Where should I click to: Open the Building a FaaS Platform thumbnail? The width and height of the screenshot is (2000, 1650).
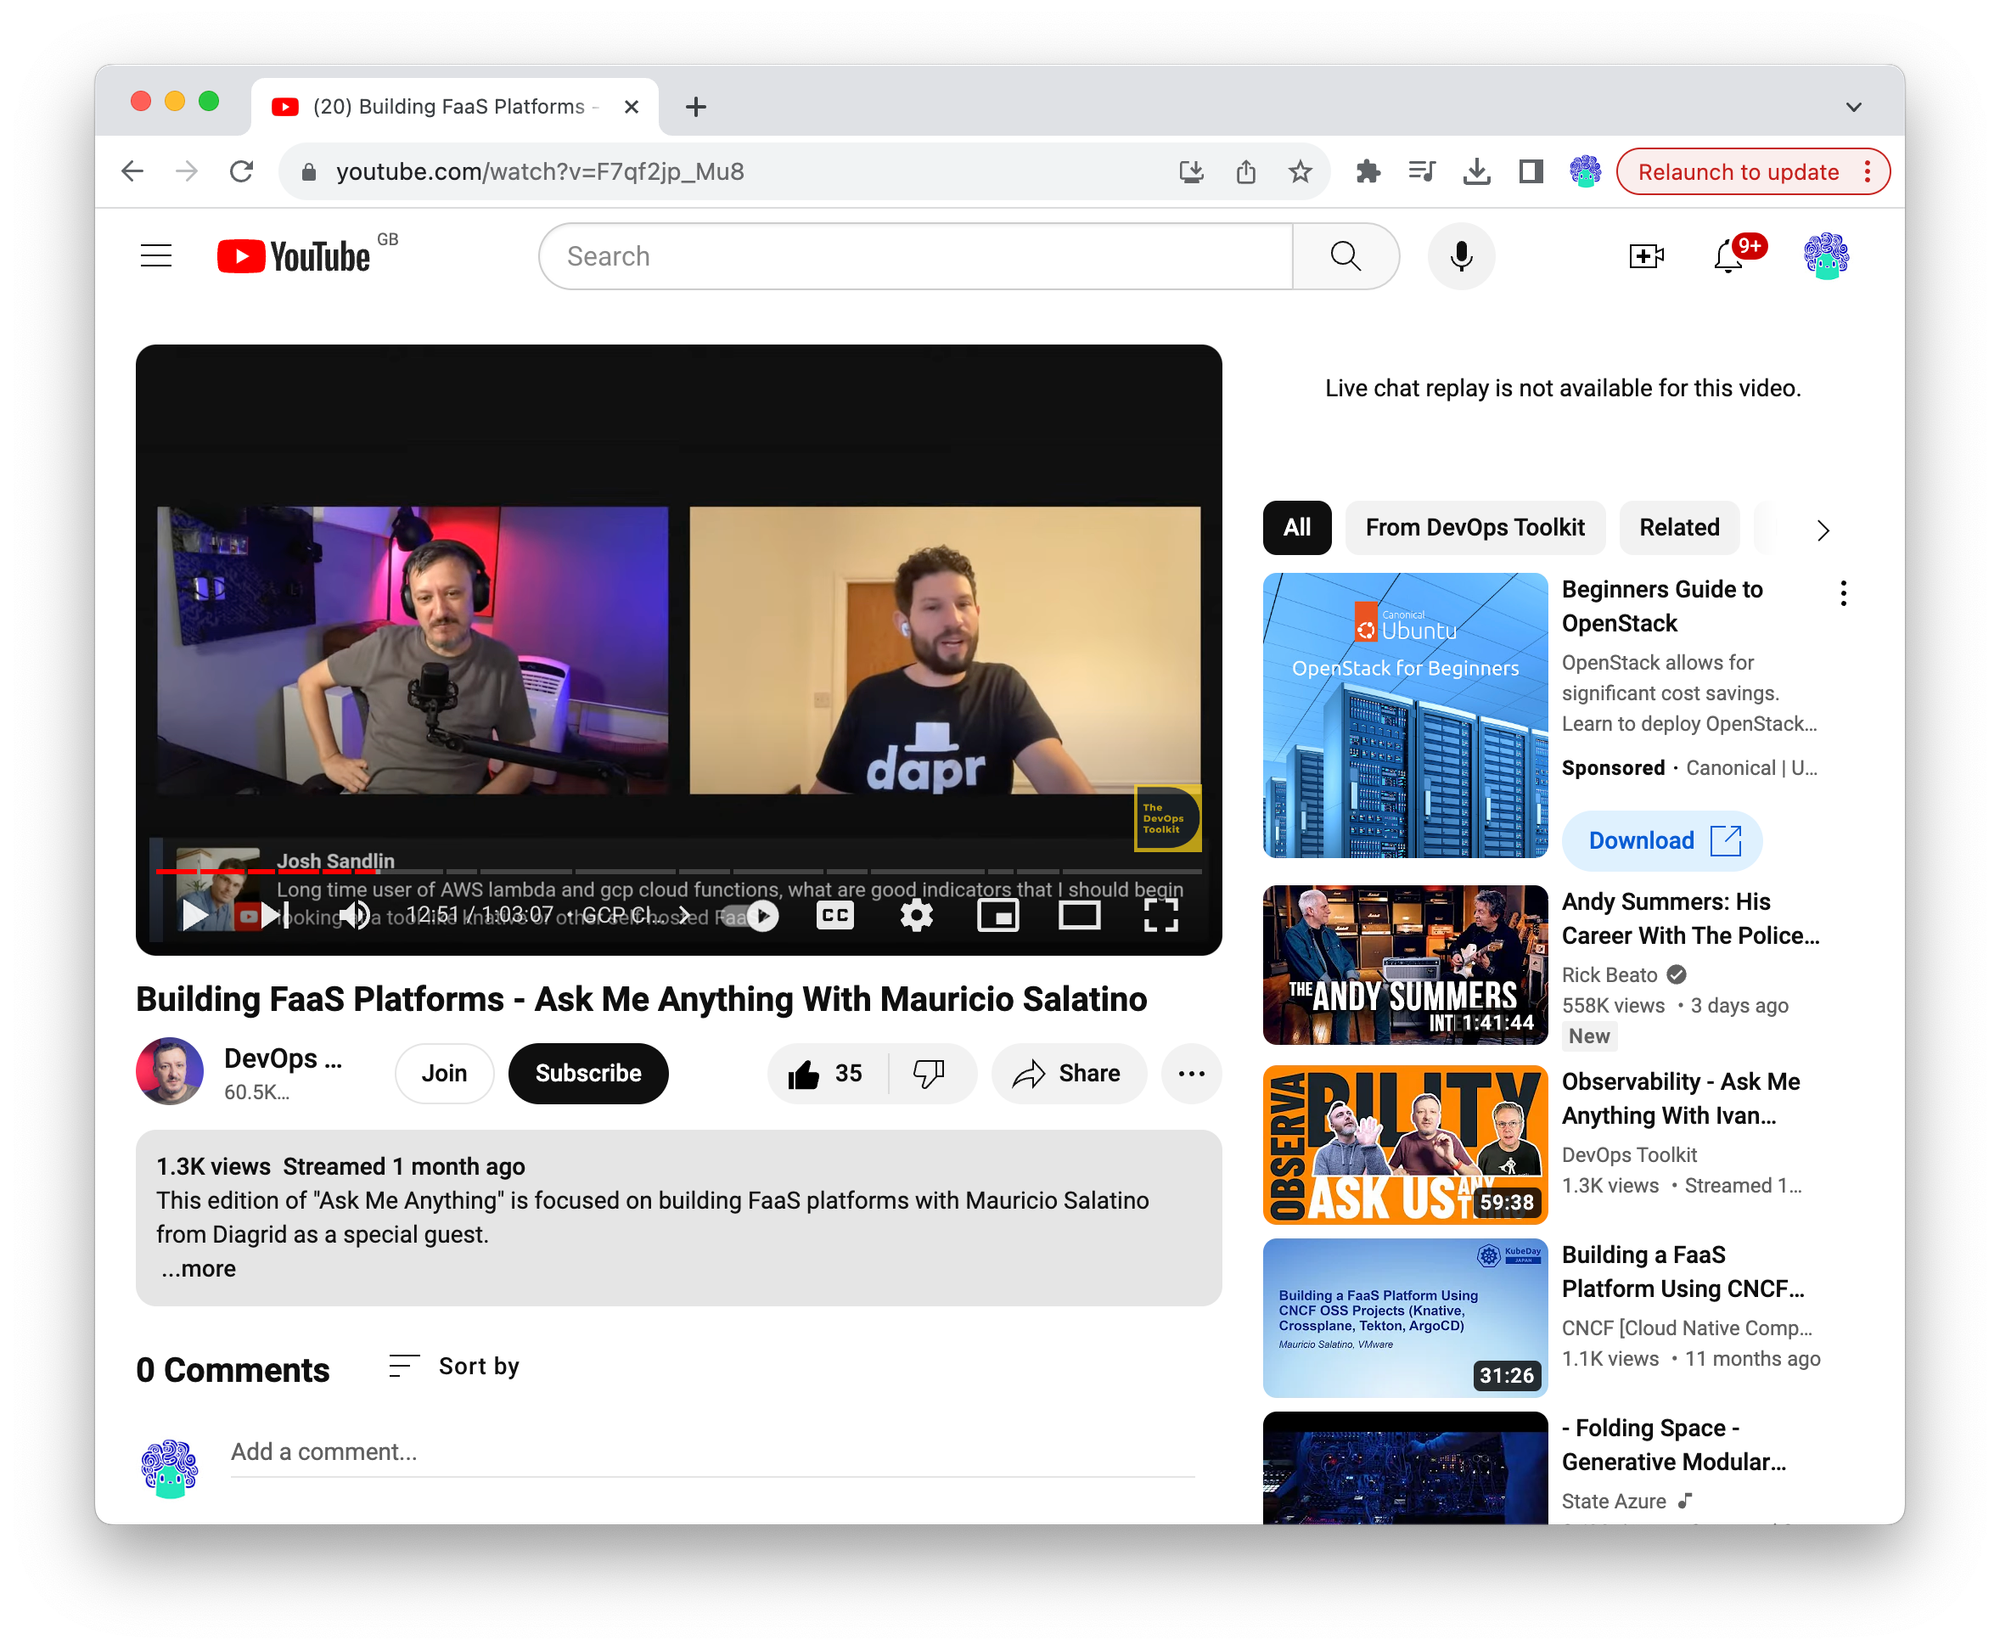[x=1405, y=1317]
